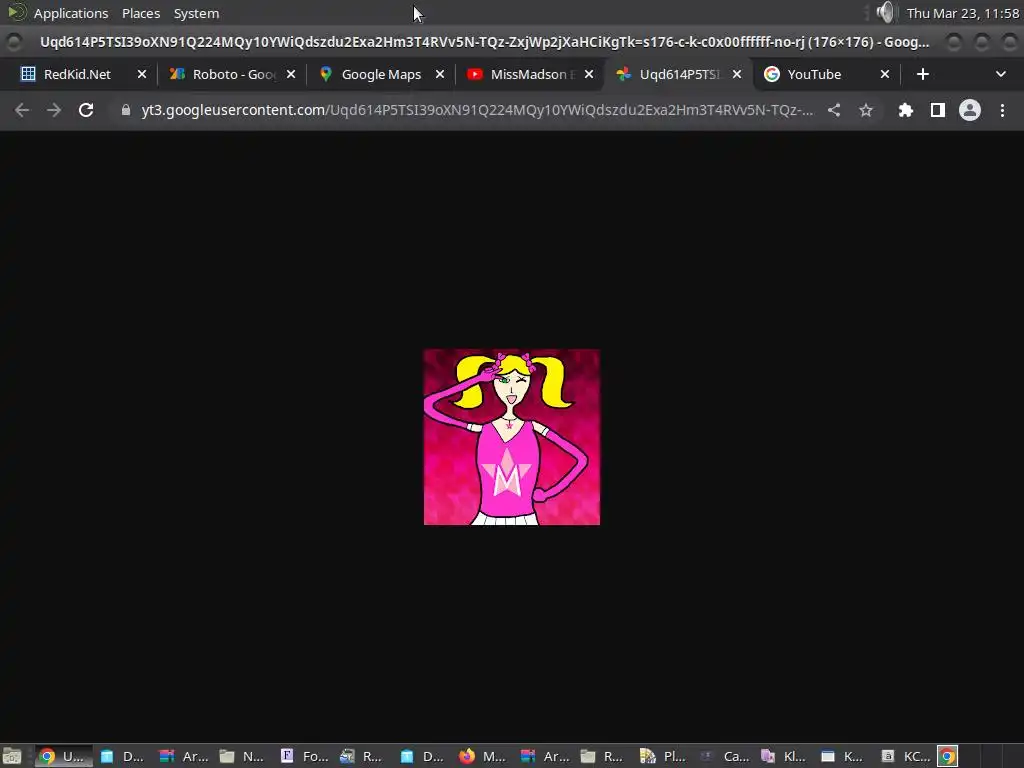The height and width of the screenshot is (768, 1024).
Task: Open Chrome three-dot menu
Action: [x=1002, y=110]
